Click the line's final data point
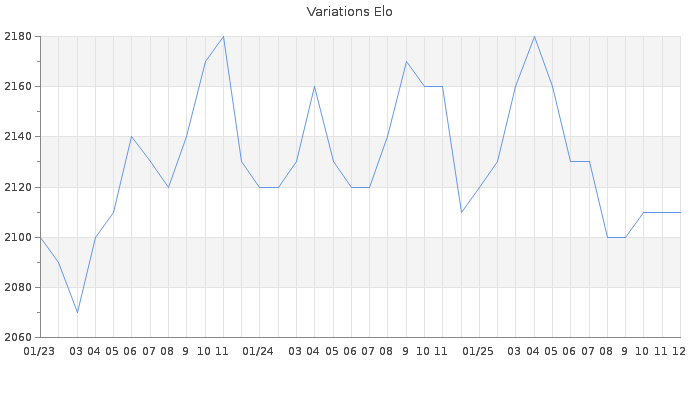The image size is (700, 400). (x=680, y=212)
